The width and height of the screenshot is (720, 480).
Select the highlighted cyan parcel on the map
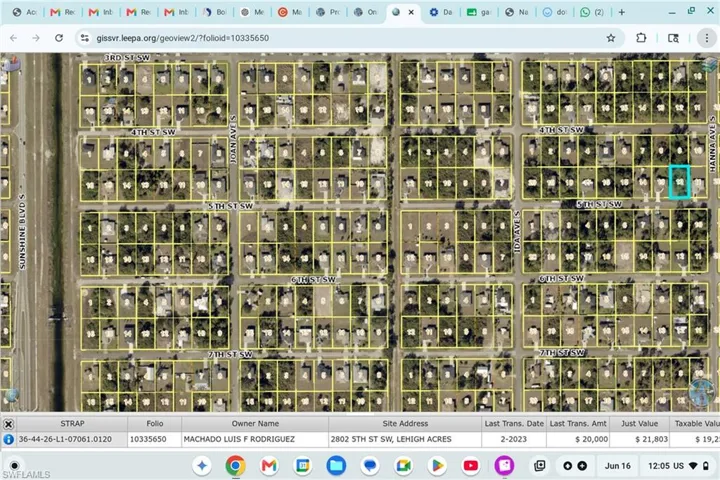pyautogui.click(x=680, y=182)
